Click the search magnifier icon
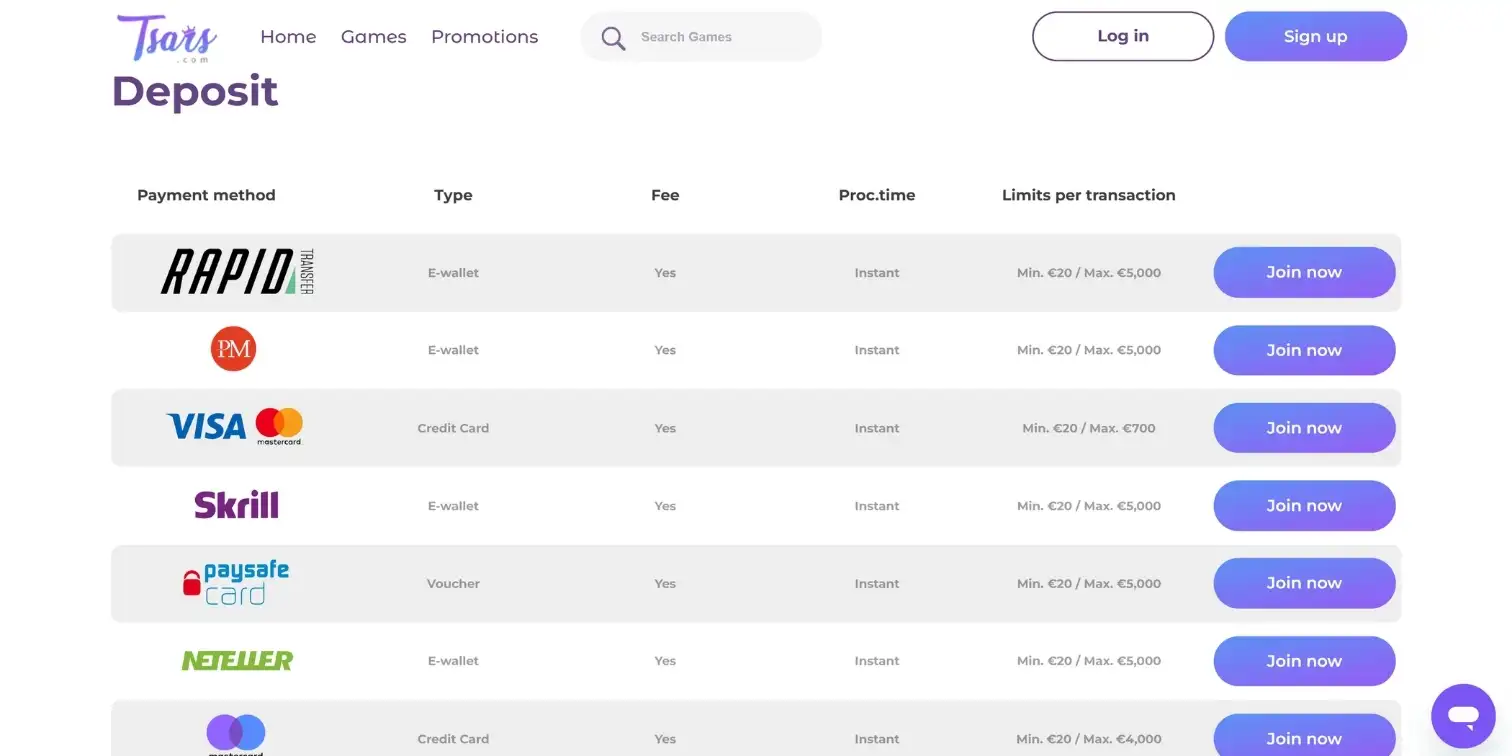The width and height of the screenshot is (1512, 756). point(613,38)
